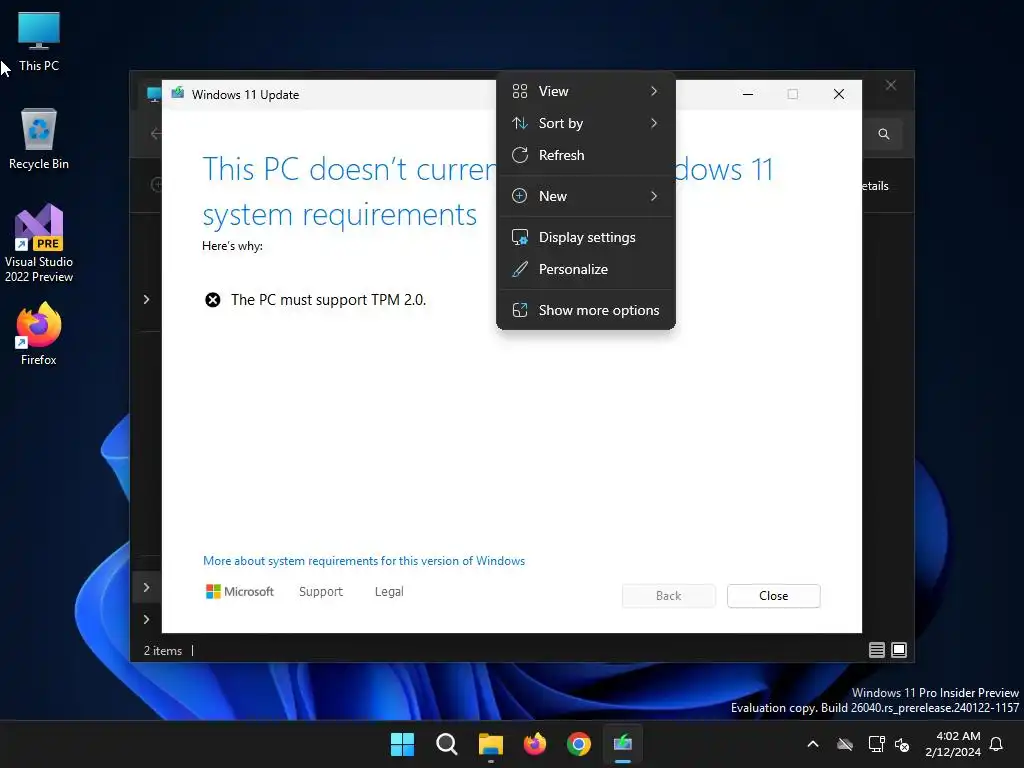This screenshot has width=1024, height=768.
Task: Click the File Explorer search icon
Action: (x=884, y=134)
